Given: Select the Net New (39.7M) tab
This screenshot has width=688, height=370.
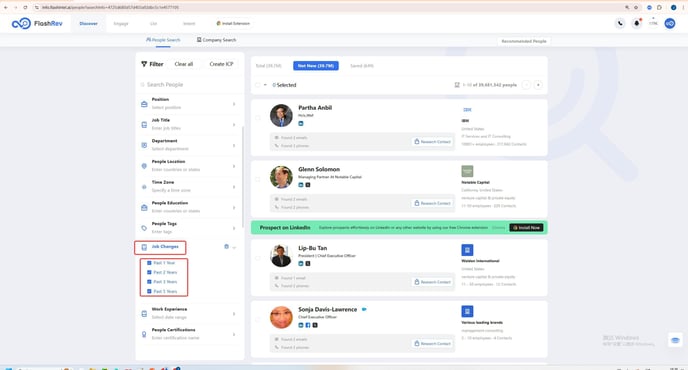Looking at the screenshot, I should [315, 66].
